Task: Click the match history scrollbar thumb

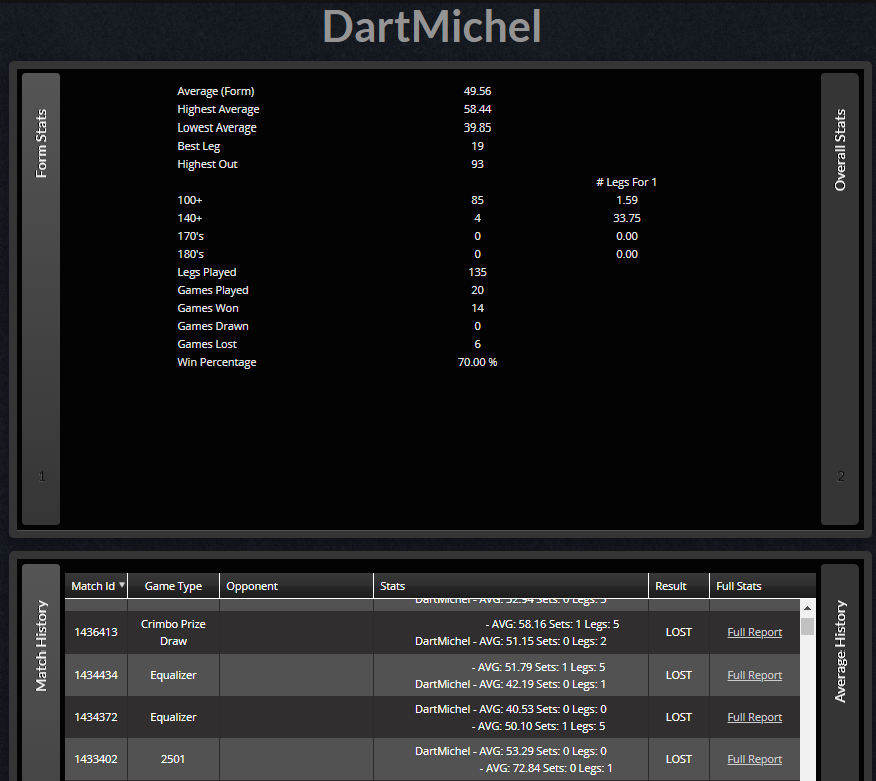Action: 807,626
